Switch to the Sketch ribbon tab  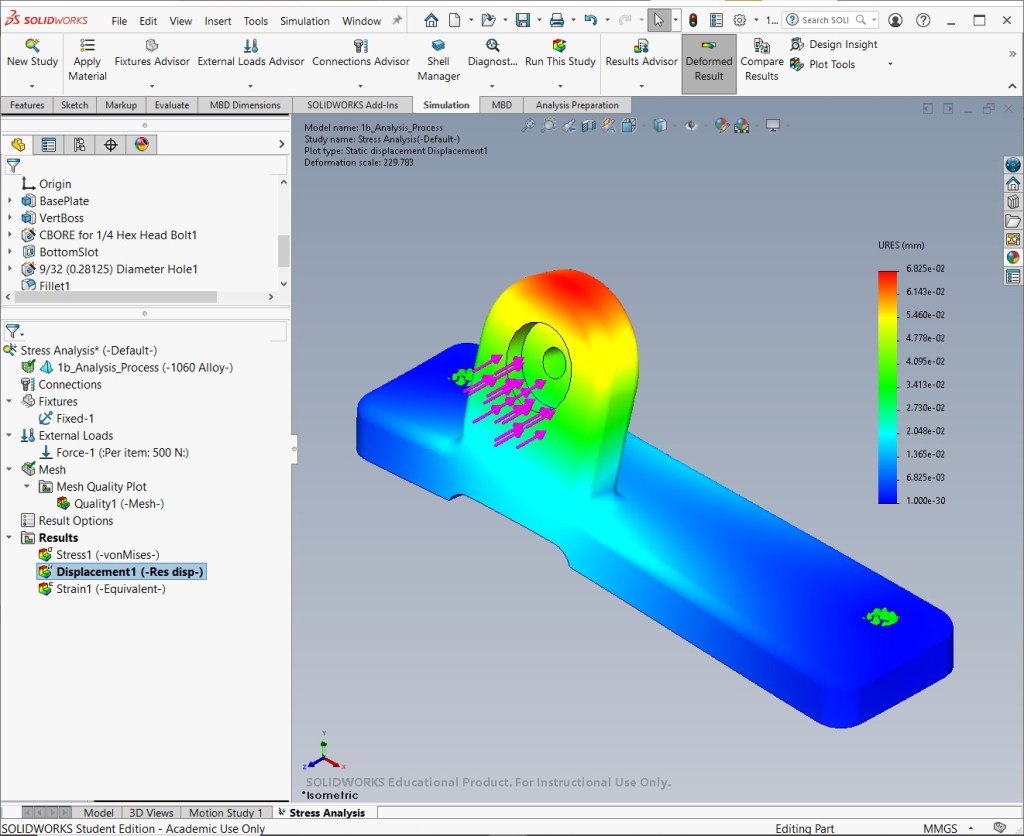(x=74, y=105)
